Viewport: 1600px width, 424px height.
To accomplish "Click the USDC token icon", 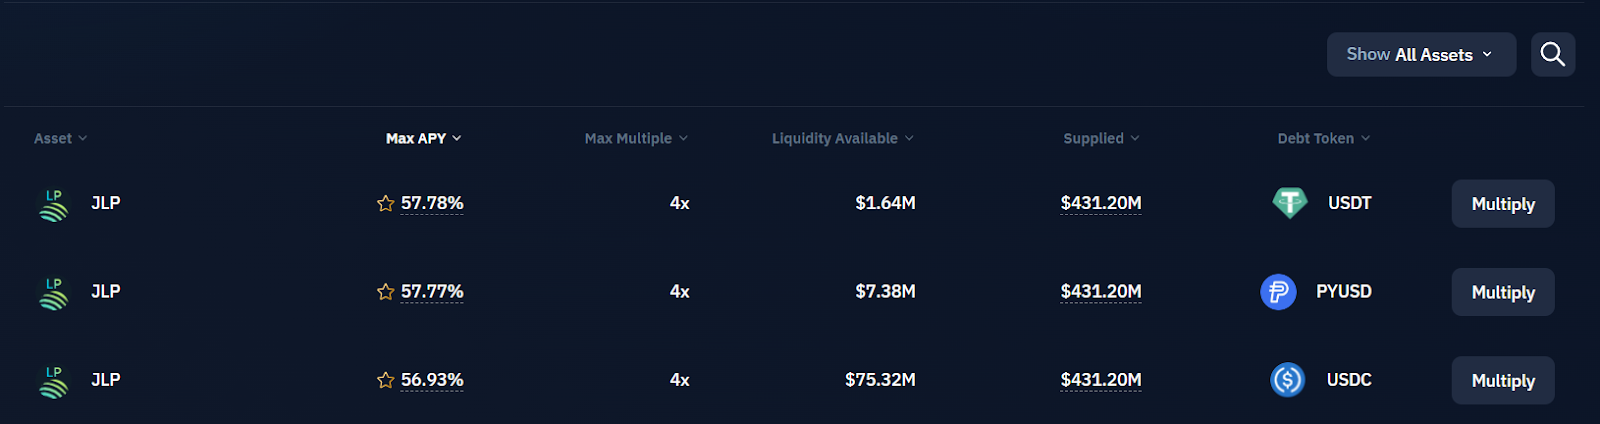I will tap(1287, 380).
